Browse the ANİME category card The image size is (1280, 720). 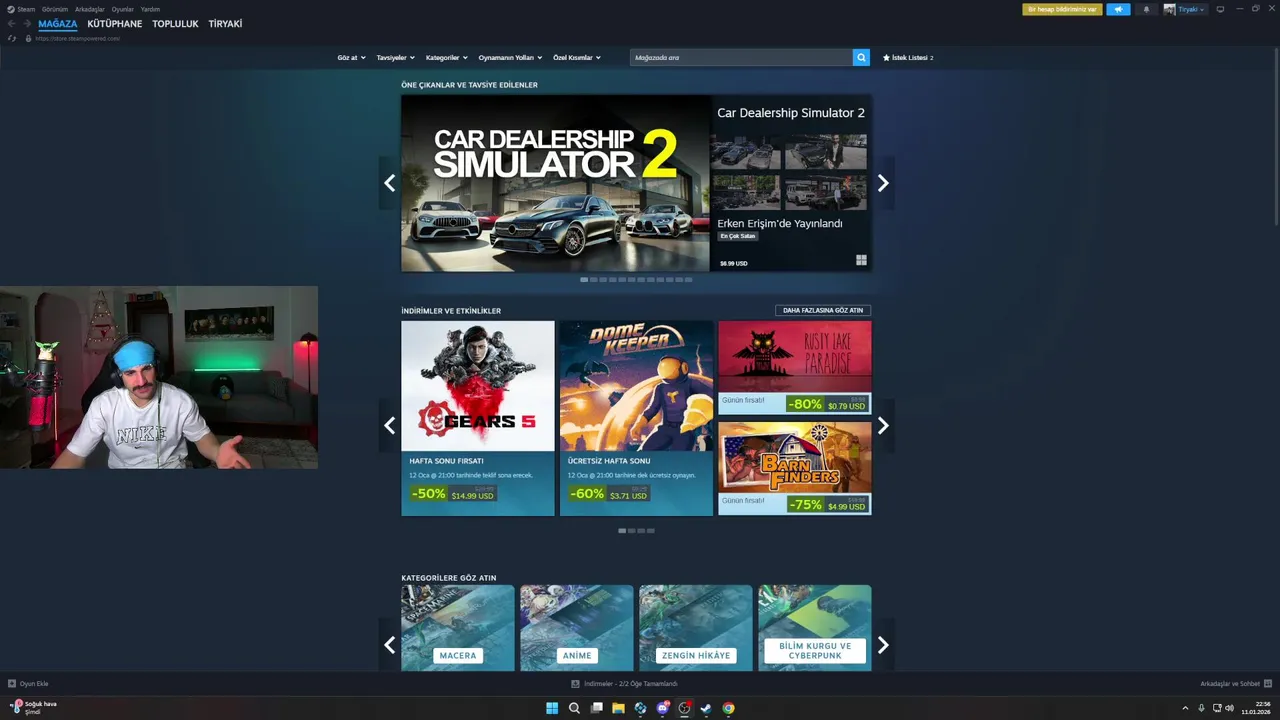tap(577, 628)
